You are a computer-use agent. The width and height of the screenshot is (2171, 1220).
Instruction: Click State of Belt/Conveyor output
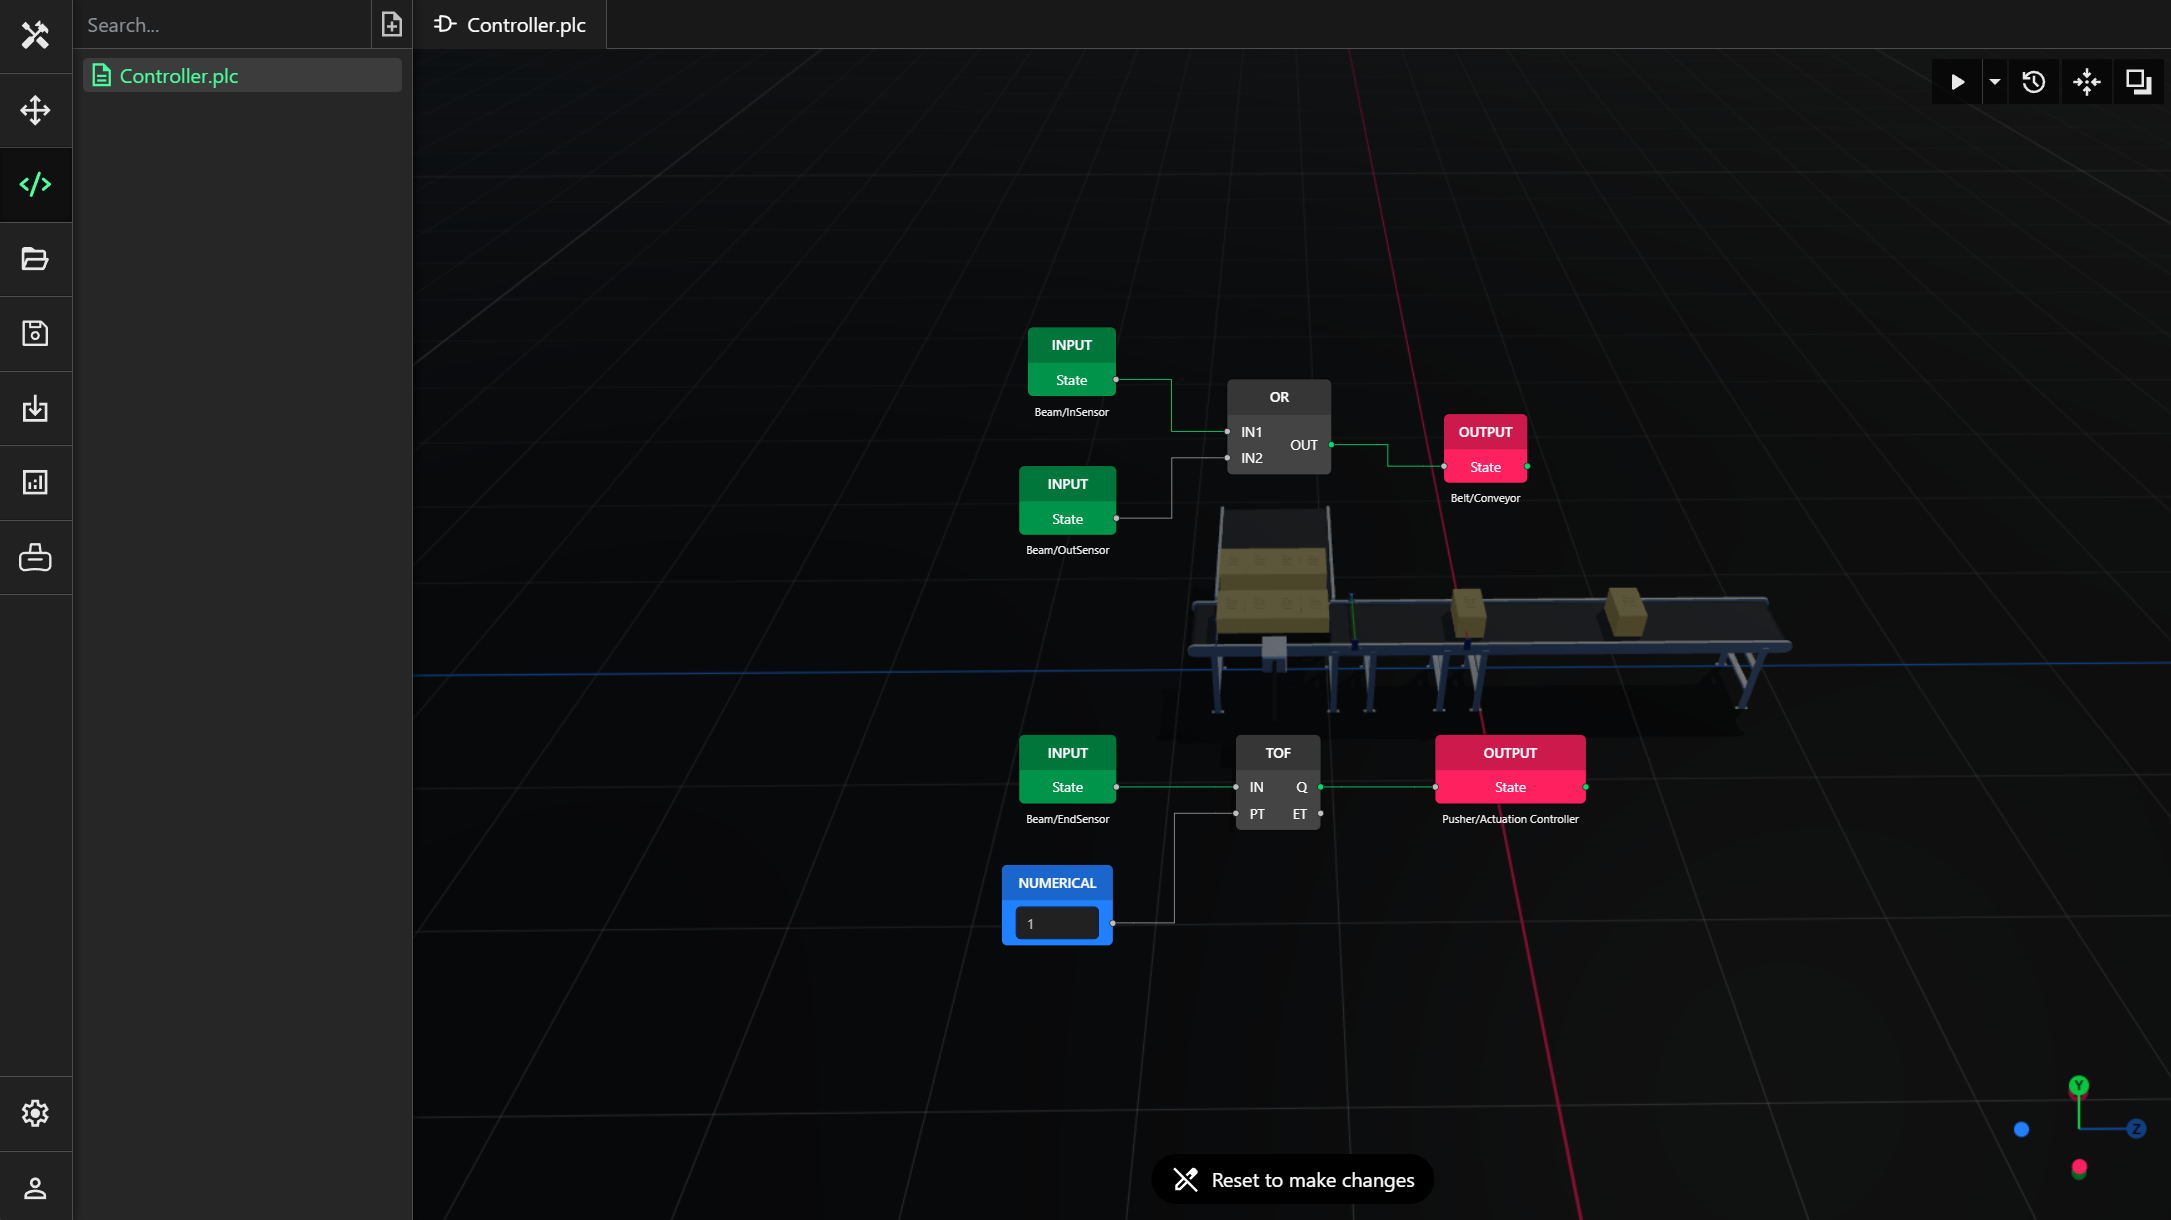pyautogui.click(x=1485, y=467)
